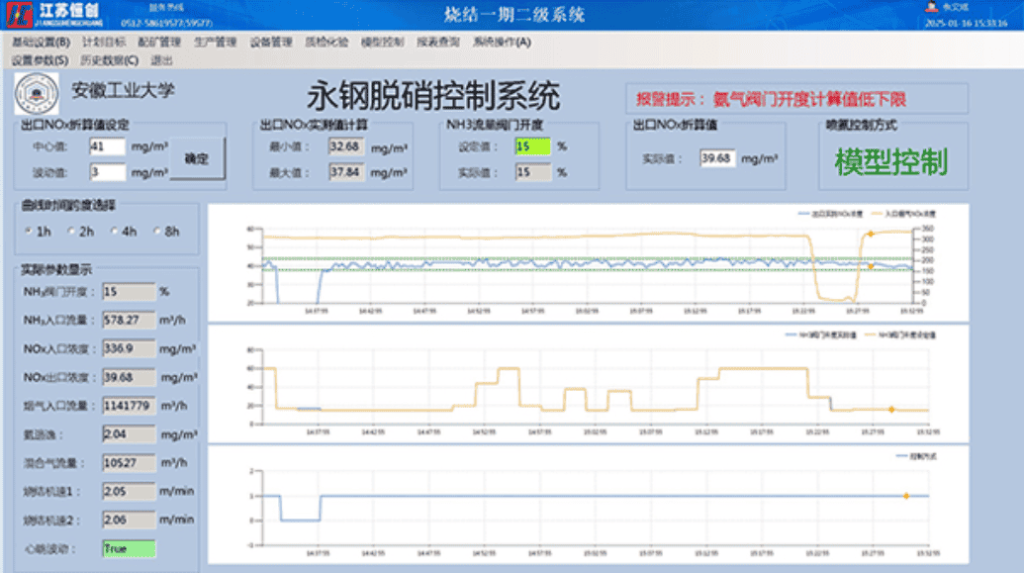Click the orange marker on the control mode chart

[906, 496]
